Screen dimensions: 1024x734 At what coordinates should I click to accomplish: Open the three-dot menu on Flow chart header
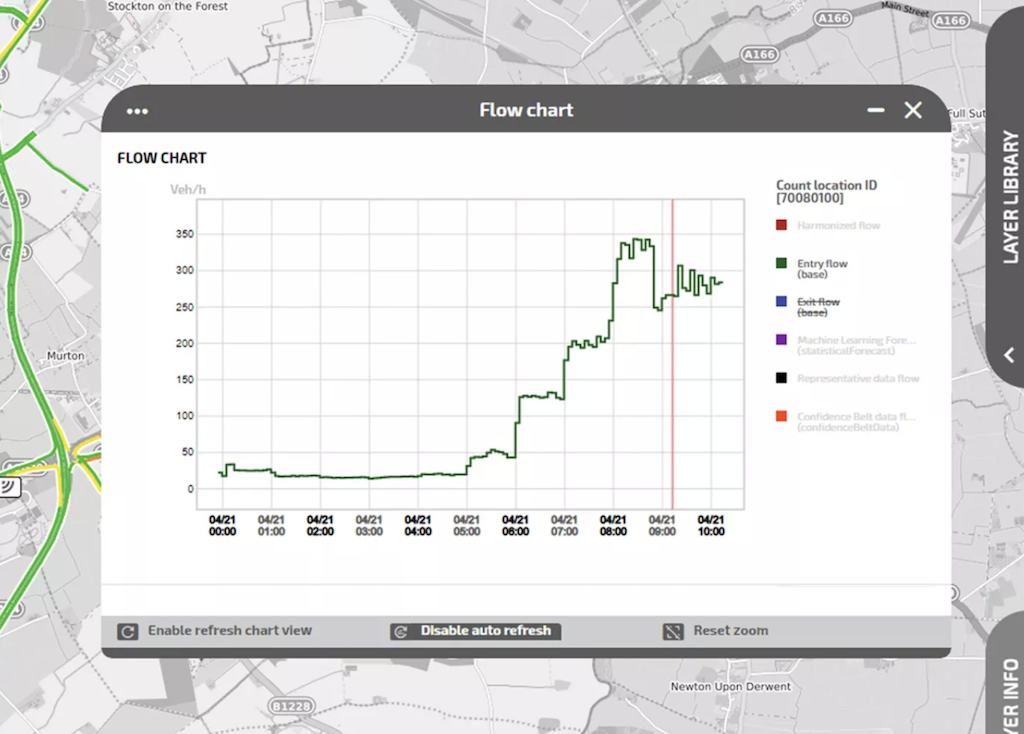click(x=136, y=111)
